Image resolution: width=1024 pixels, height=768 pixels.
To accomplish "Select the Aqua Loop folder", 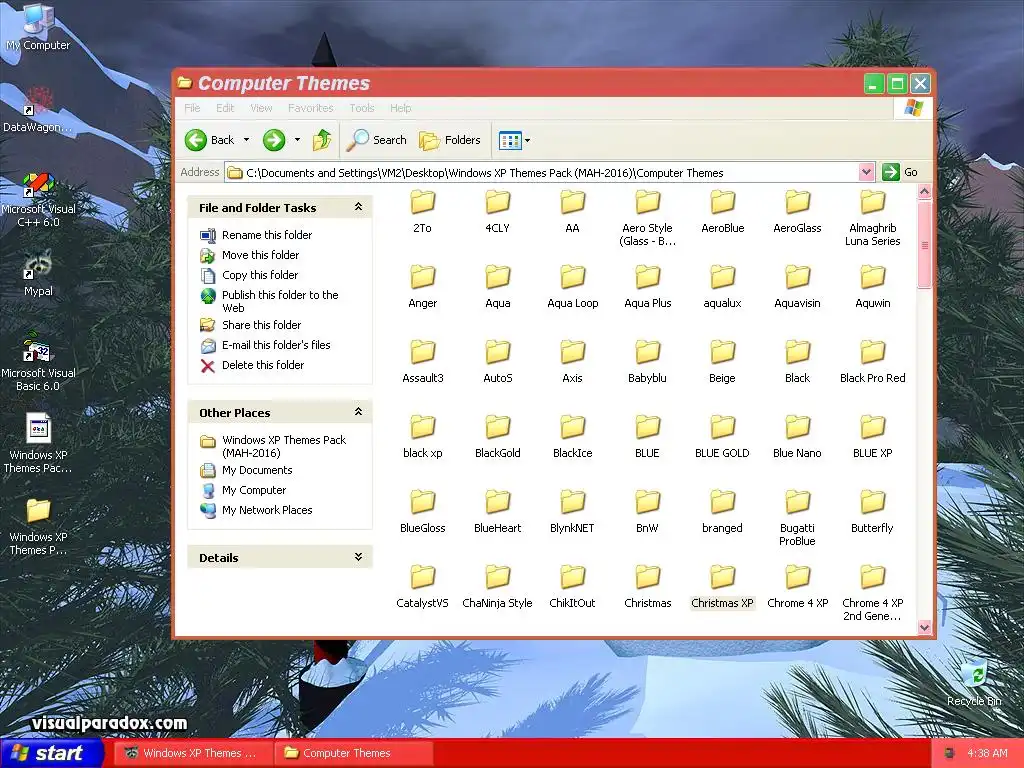I will pyautogui.click(x=573, y=286).
